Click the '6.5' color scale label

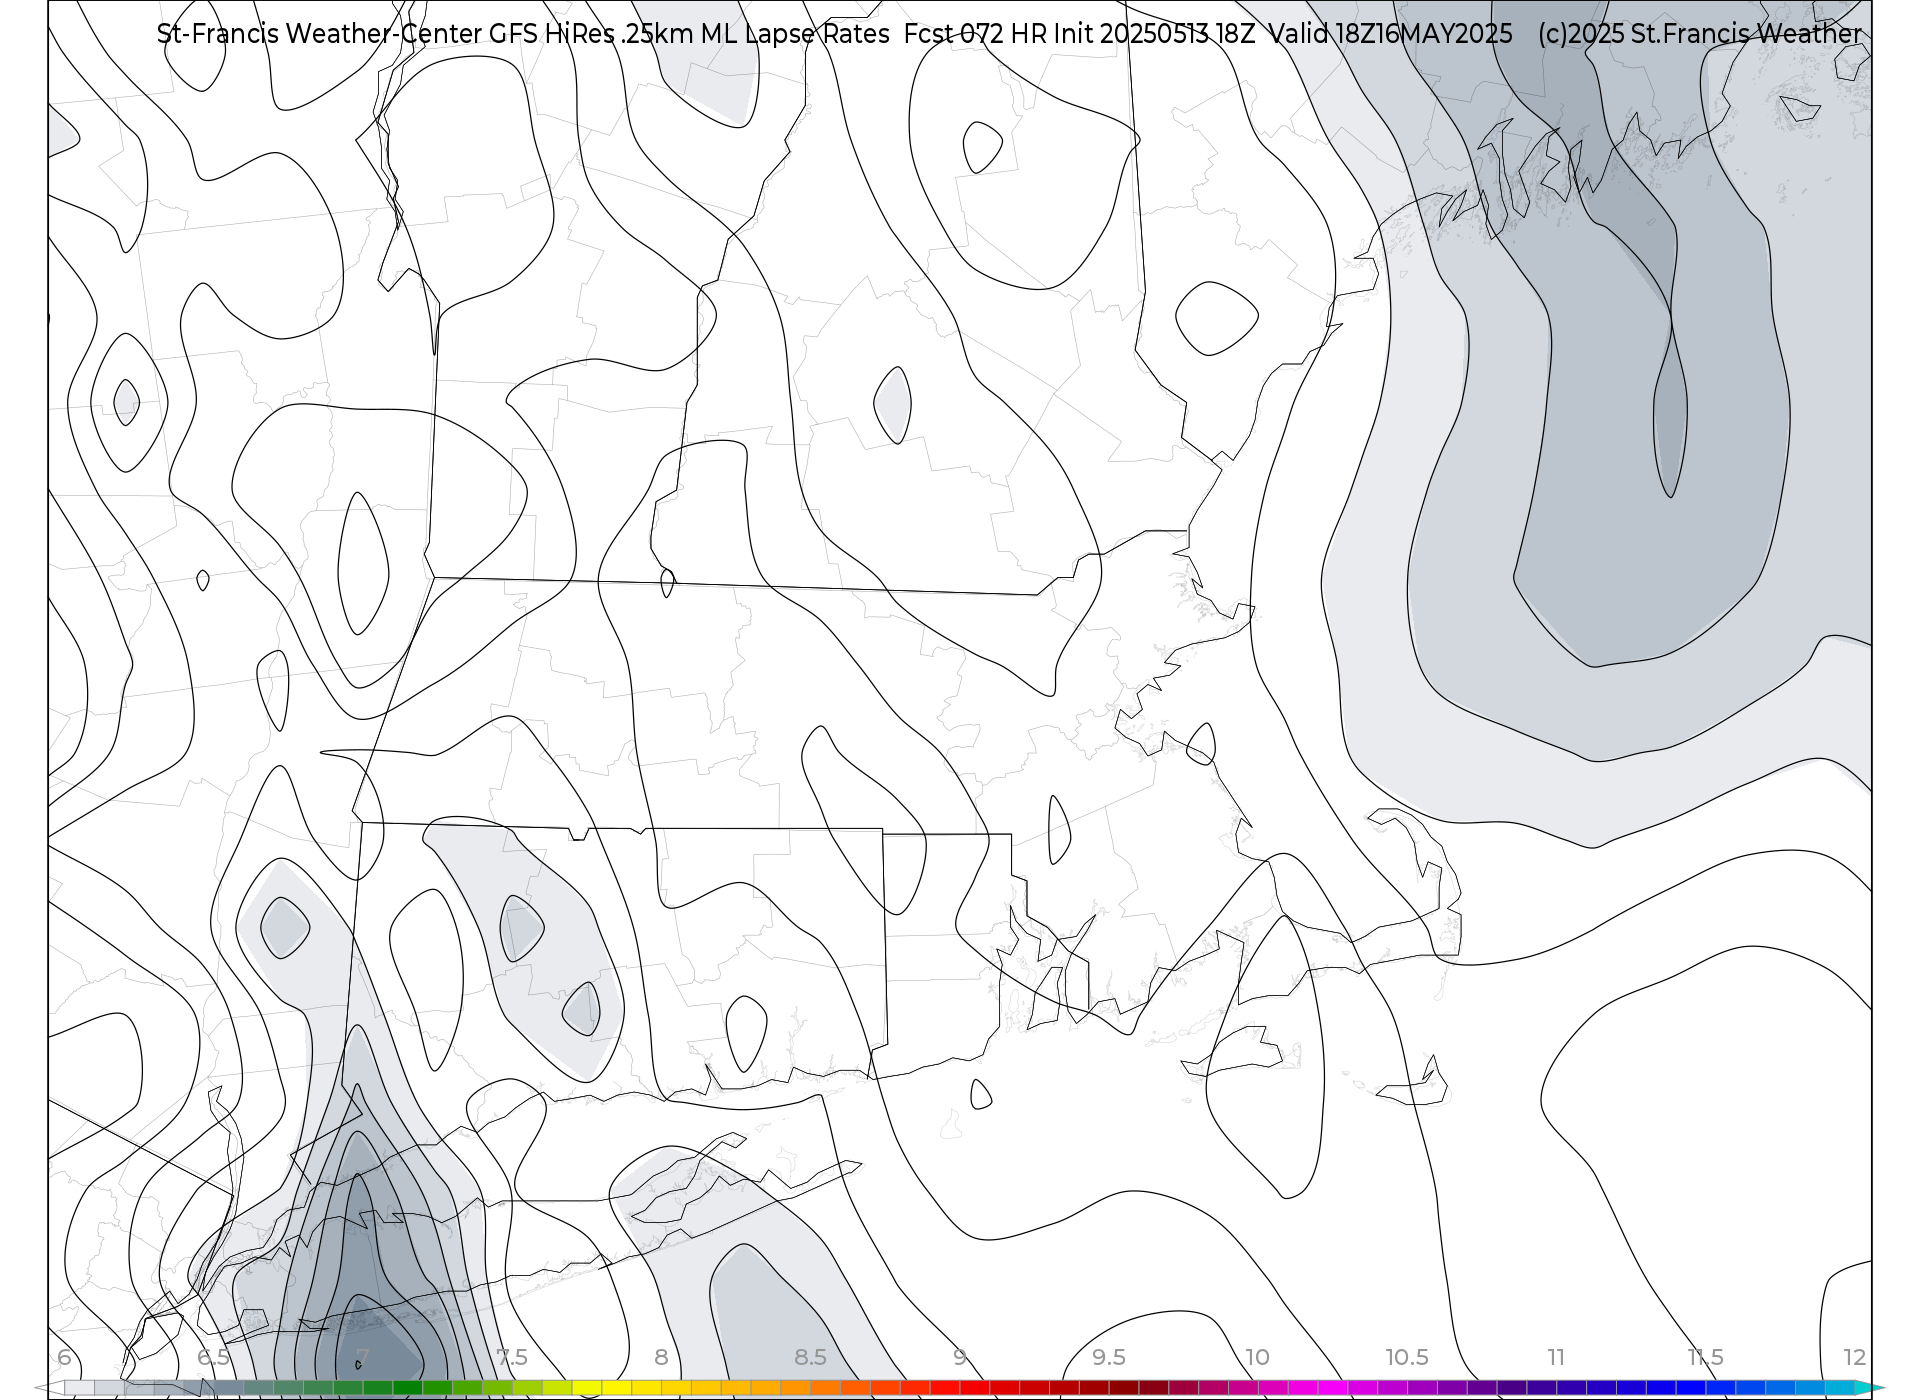pos(213,1357)
